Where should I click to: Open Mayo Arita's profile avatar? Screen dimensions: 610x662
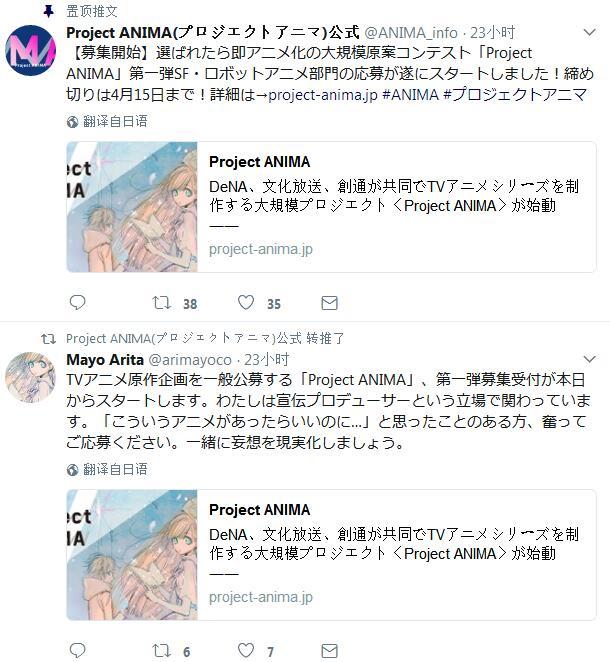[30, 377]
